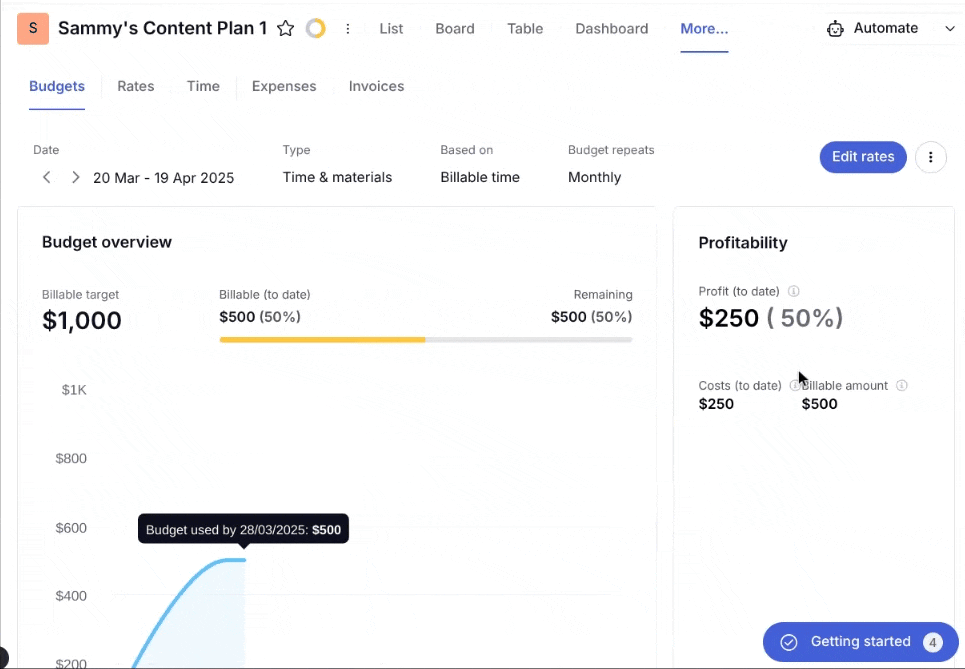Open the Getting started panel
965x669 pixels.
click(x=860, y=642)
